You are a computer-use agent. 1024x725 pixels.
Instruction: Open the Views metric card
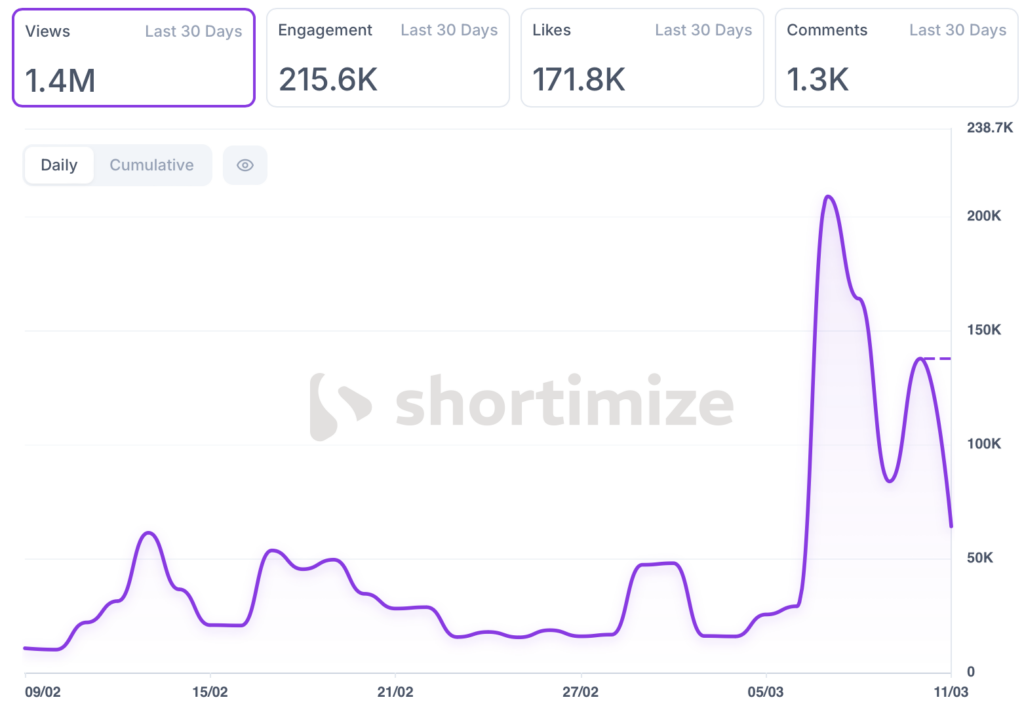pos(133,57)
